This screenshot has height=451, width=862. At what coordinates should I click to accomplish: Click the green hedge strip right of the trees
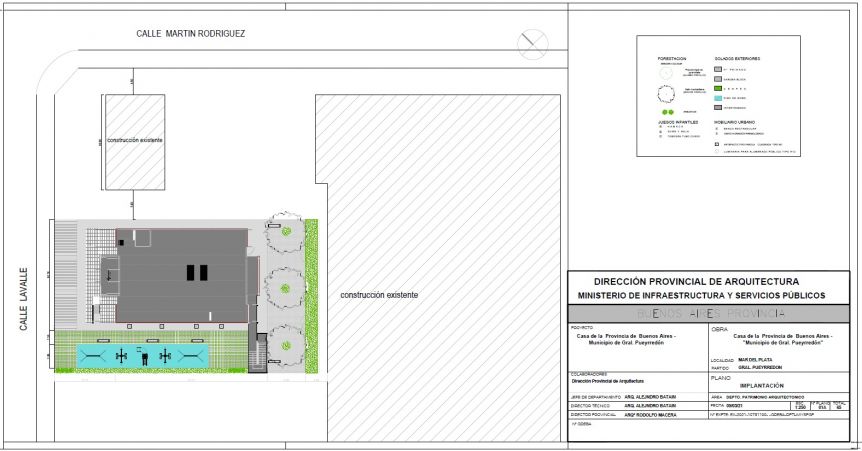click(311, 296)
